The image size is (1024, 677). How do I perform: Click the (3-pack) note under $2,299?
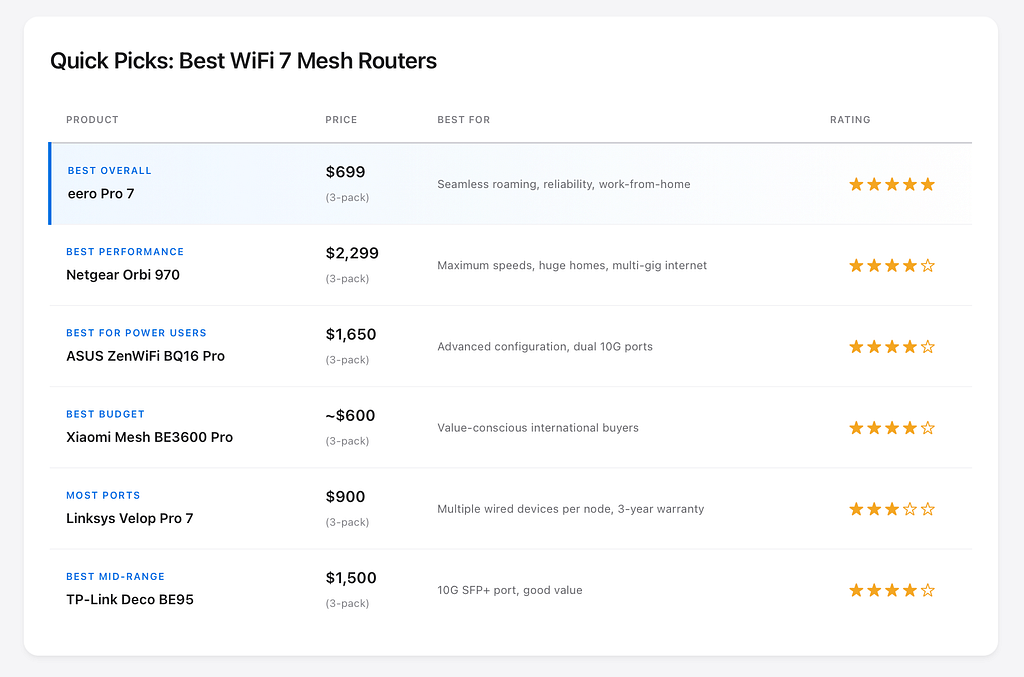tap(347, 279)
